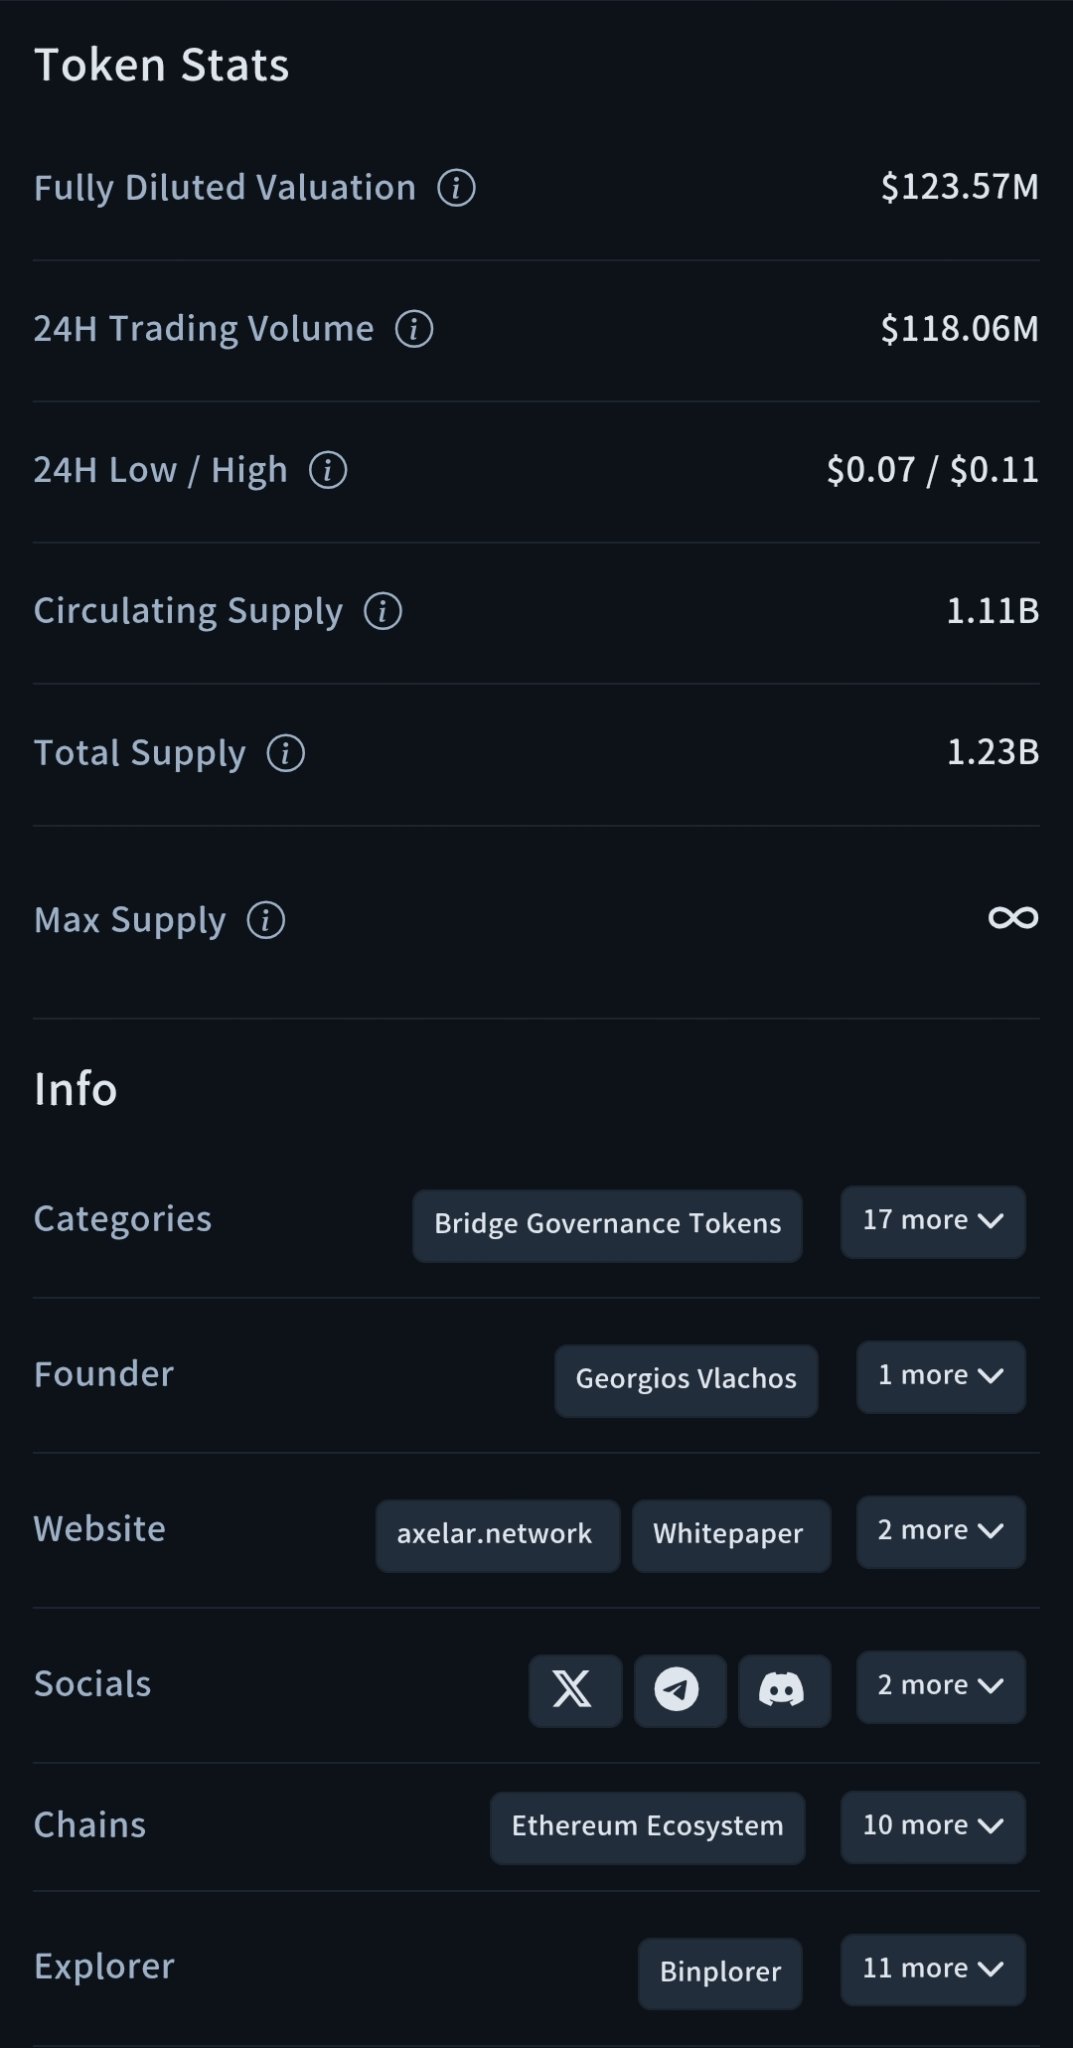Open the Binplorer explorer link

pyautogui.click(x=720, y=1972)
